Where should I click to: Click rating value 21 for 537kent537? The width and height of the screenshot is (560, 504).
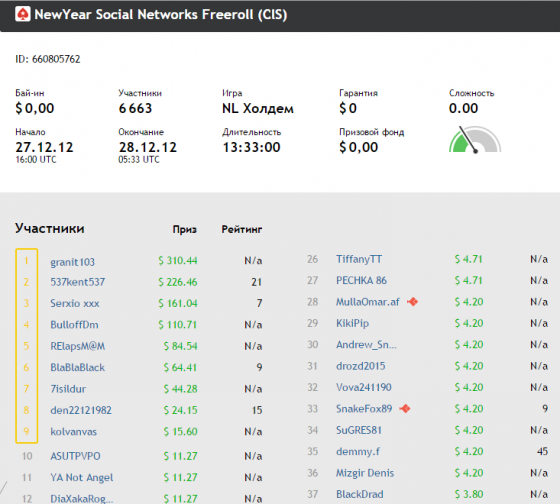(256, 282)
